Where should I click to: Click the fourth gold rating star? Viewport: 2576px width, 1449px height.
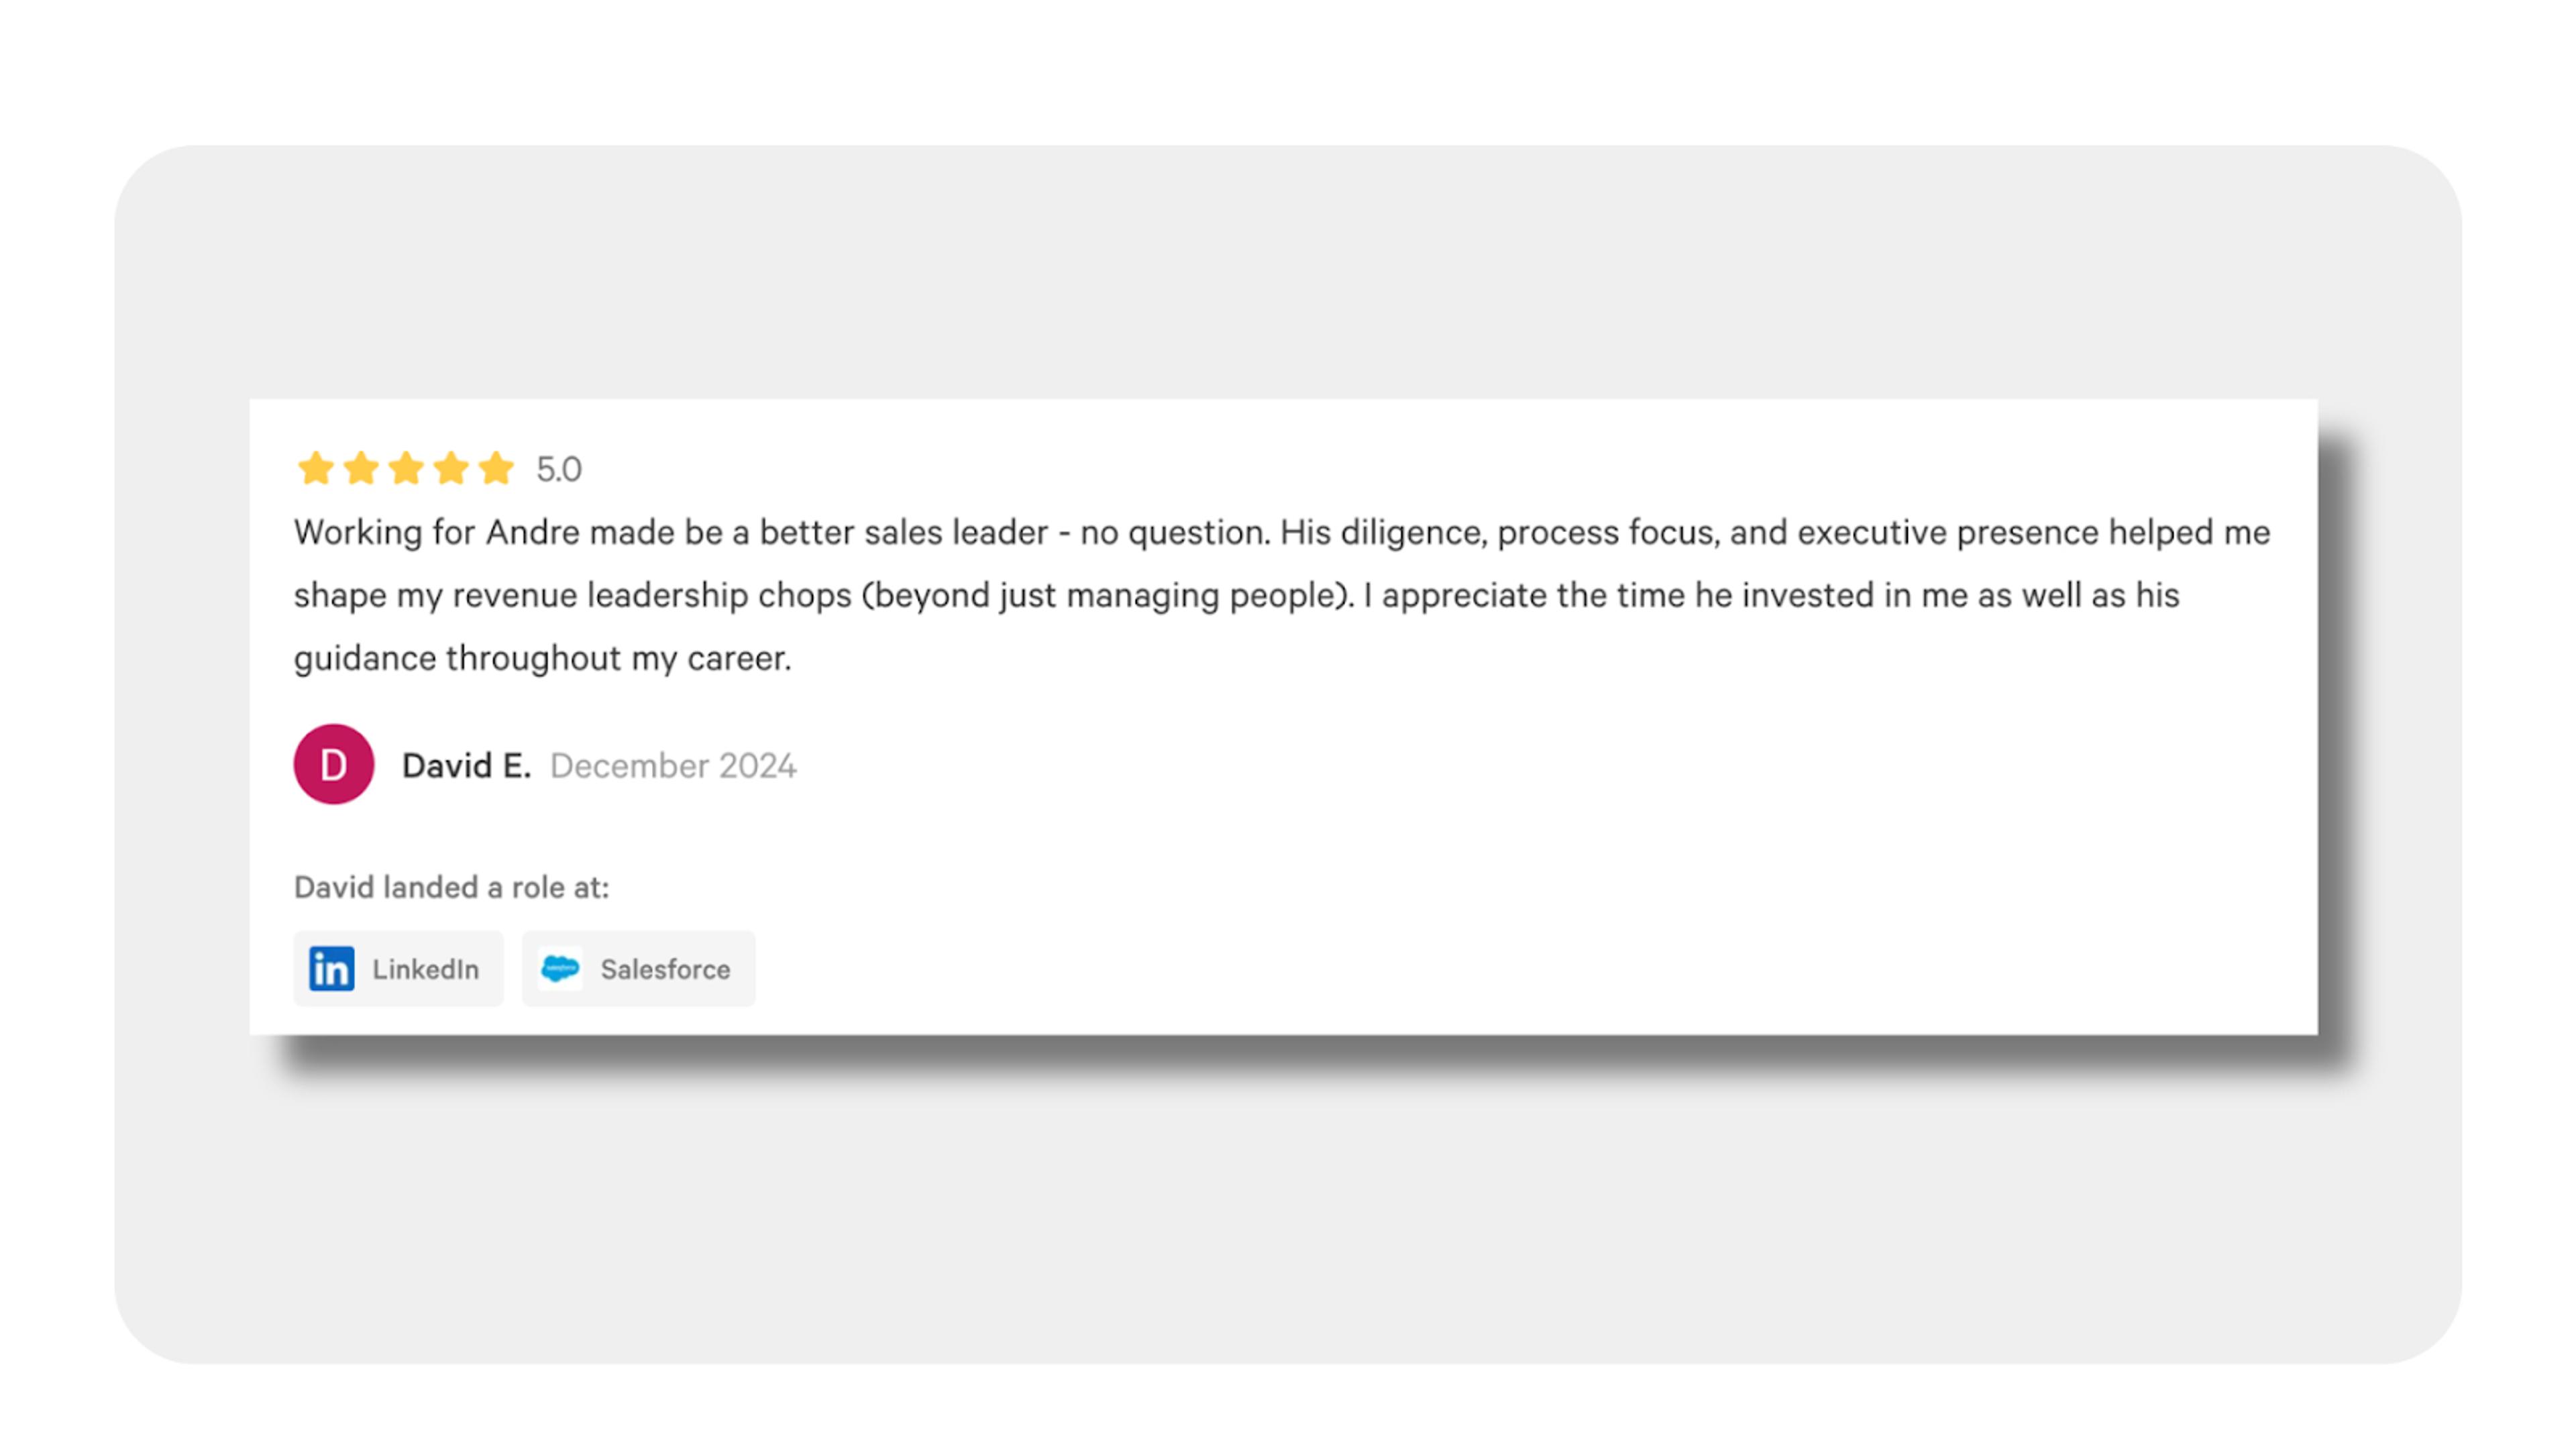451,468
